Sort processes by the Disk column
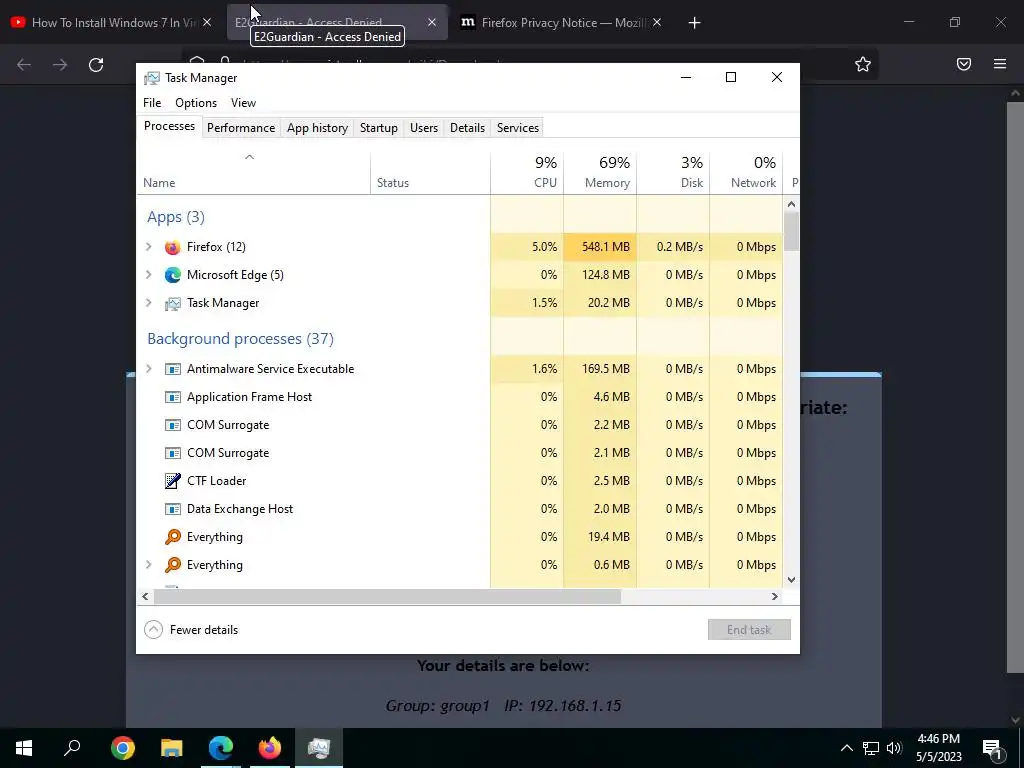1024x768 pixels. tap(673, 172)
